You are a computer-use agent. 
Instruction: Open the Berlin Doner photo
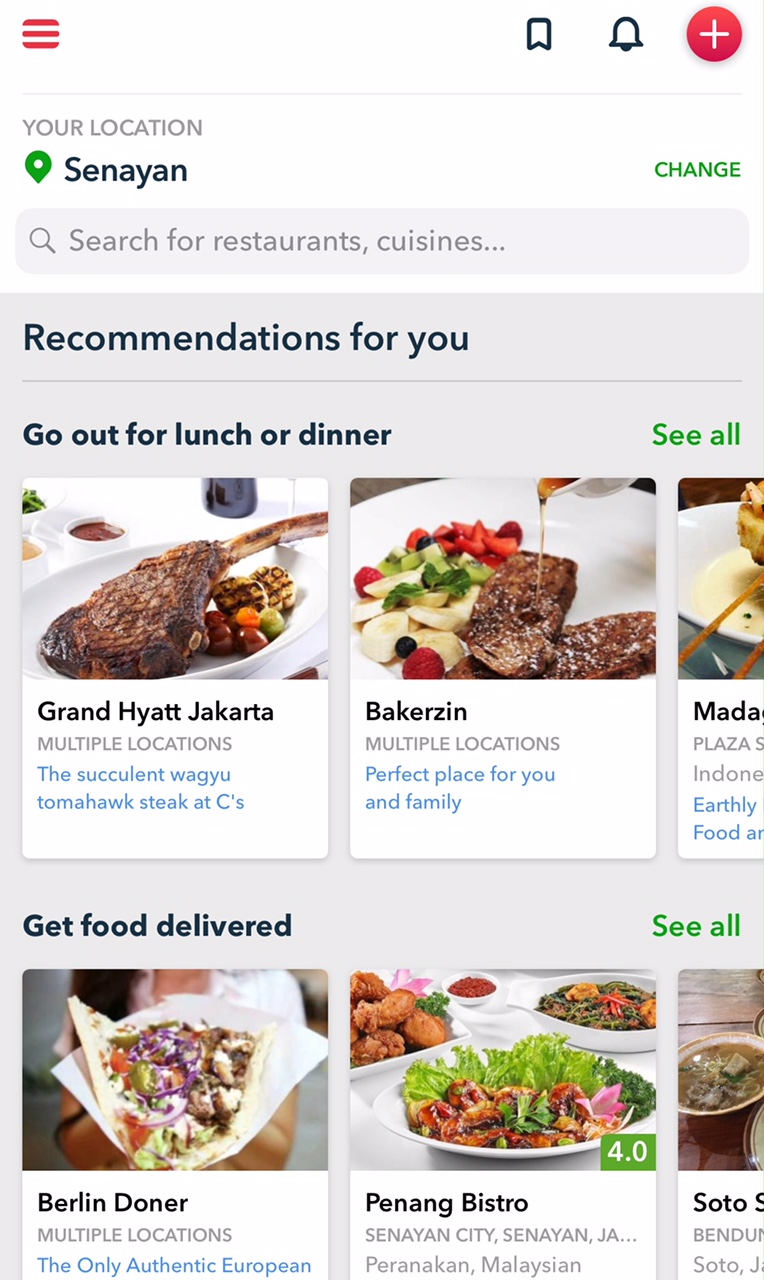click(175, 1069)
